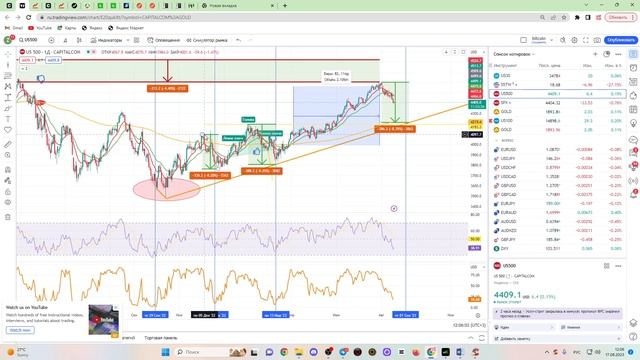640x360 pixels.
Task: Toggle hide all drawings eye icon
Action: point(8,202)
